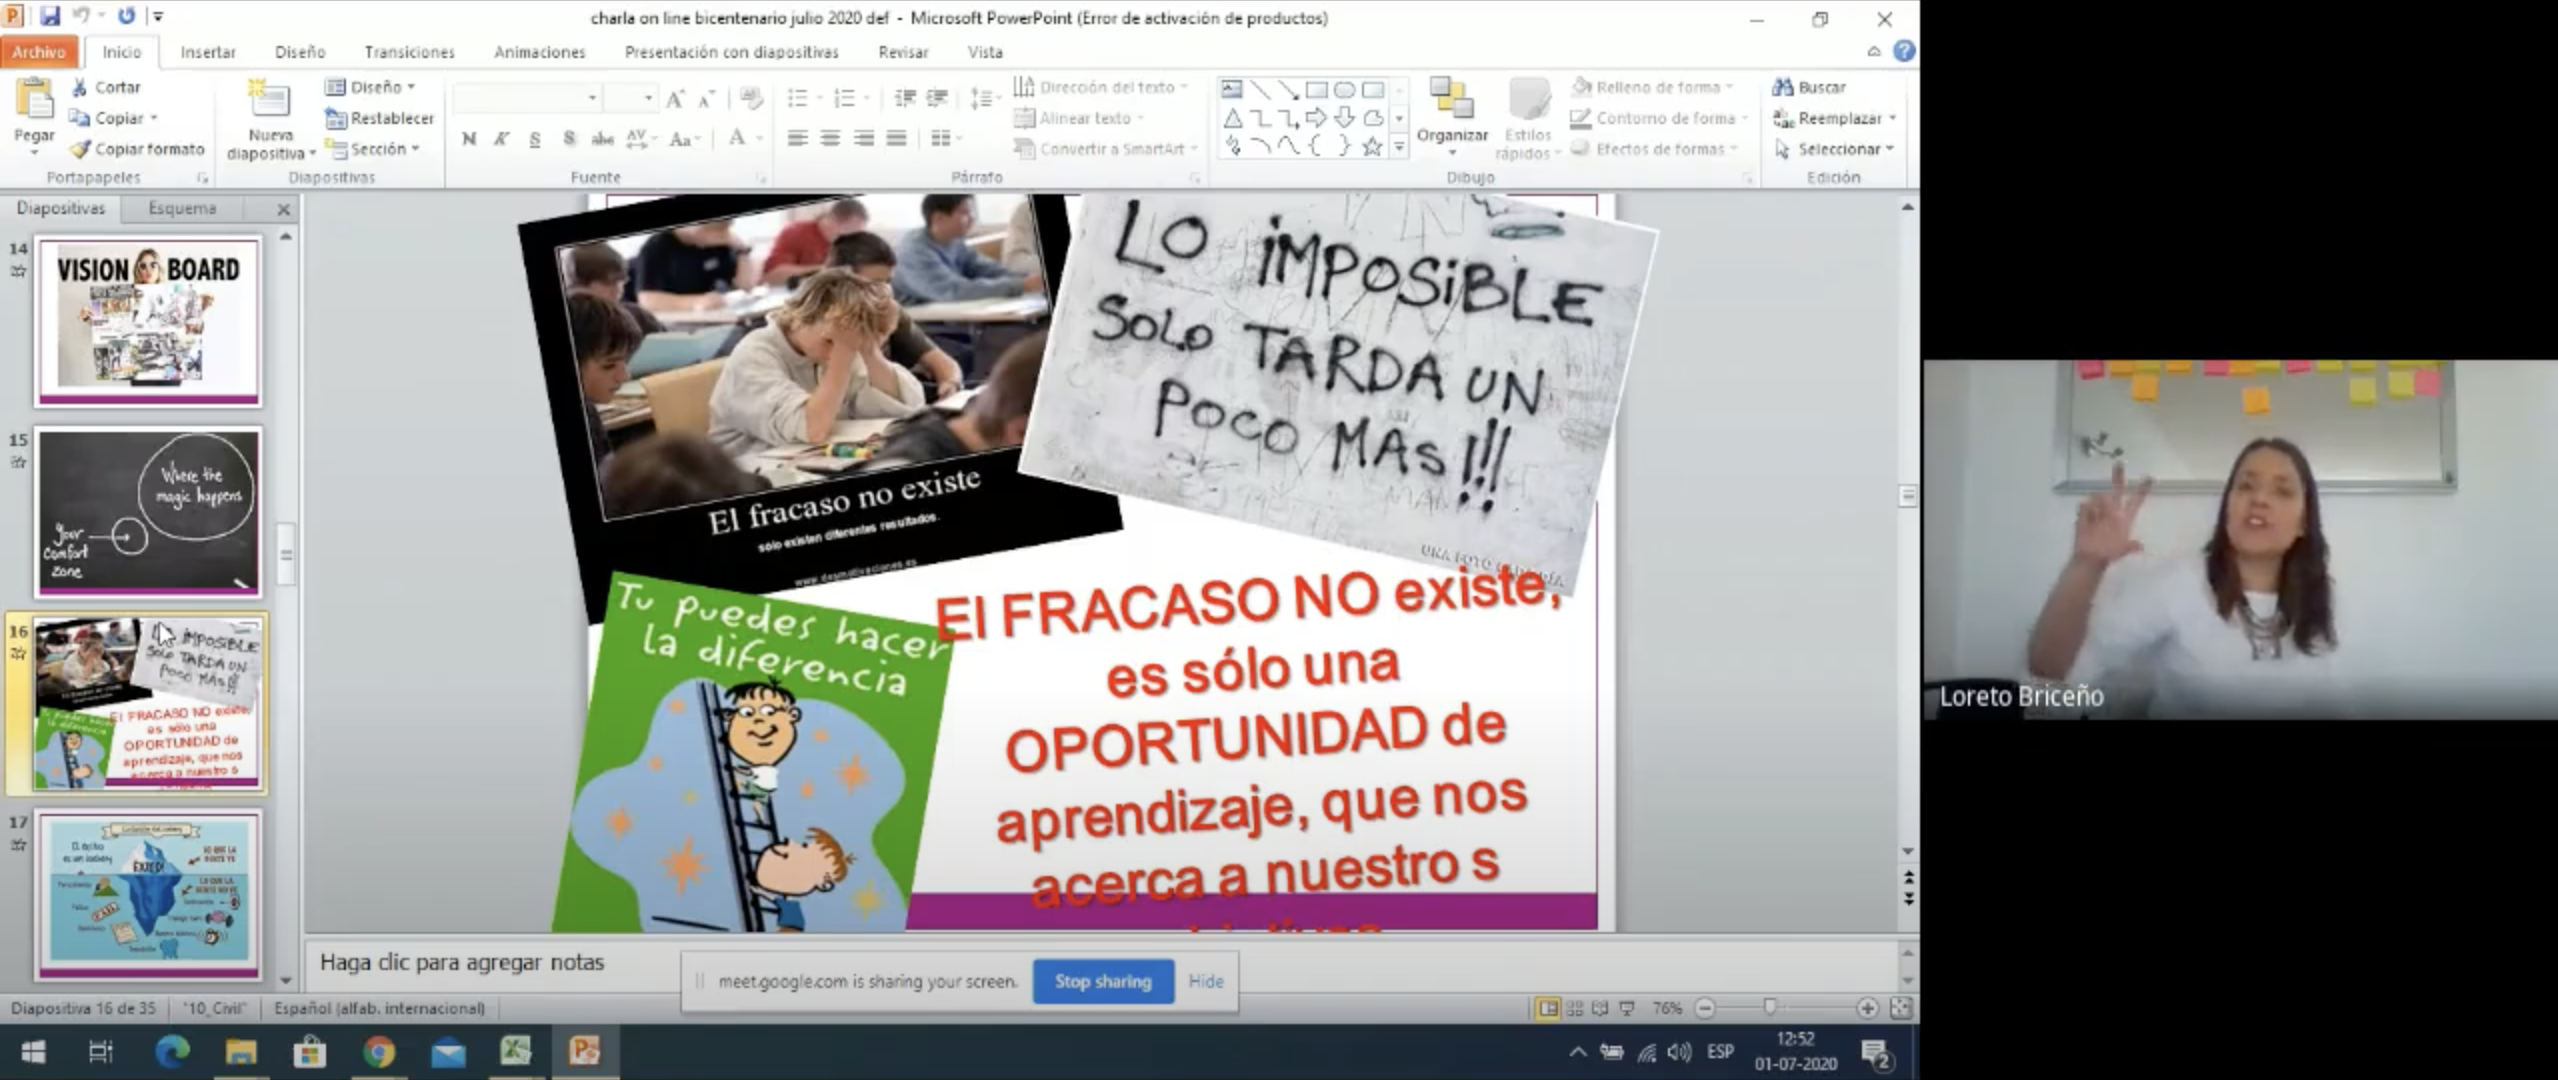
Task: Switch to slide sorter view icon
Action: 1574,1008
